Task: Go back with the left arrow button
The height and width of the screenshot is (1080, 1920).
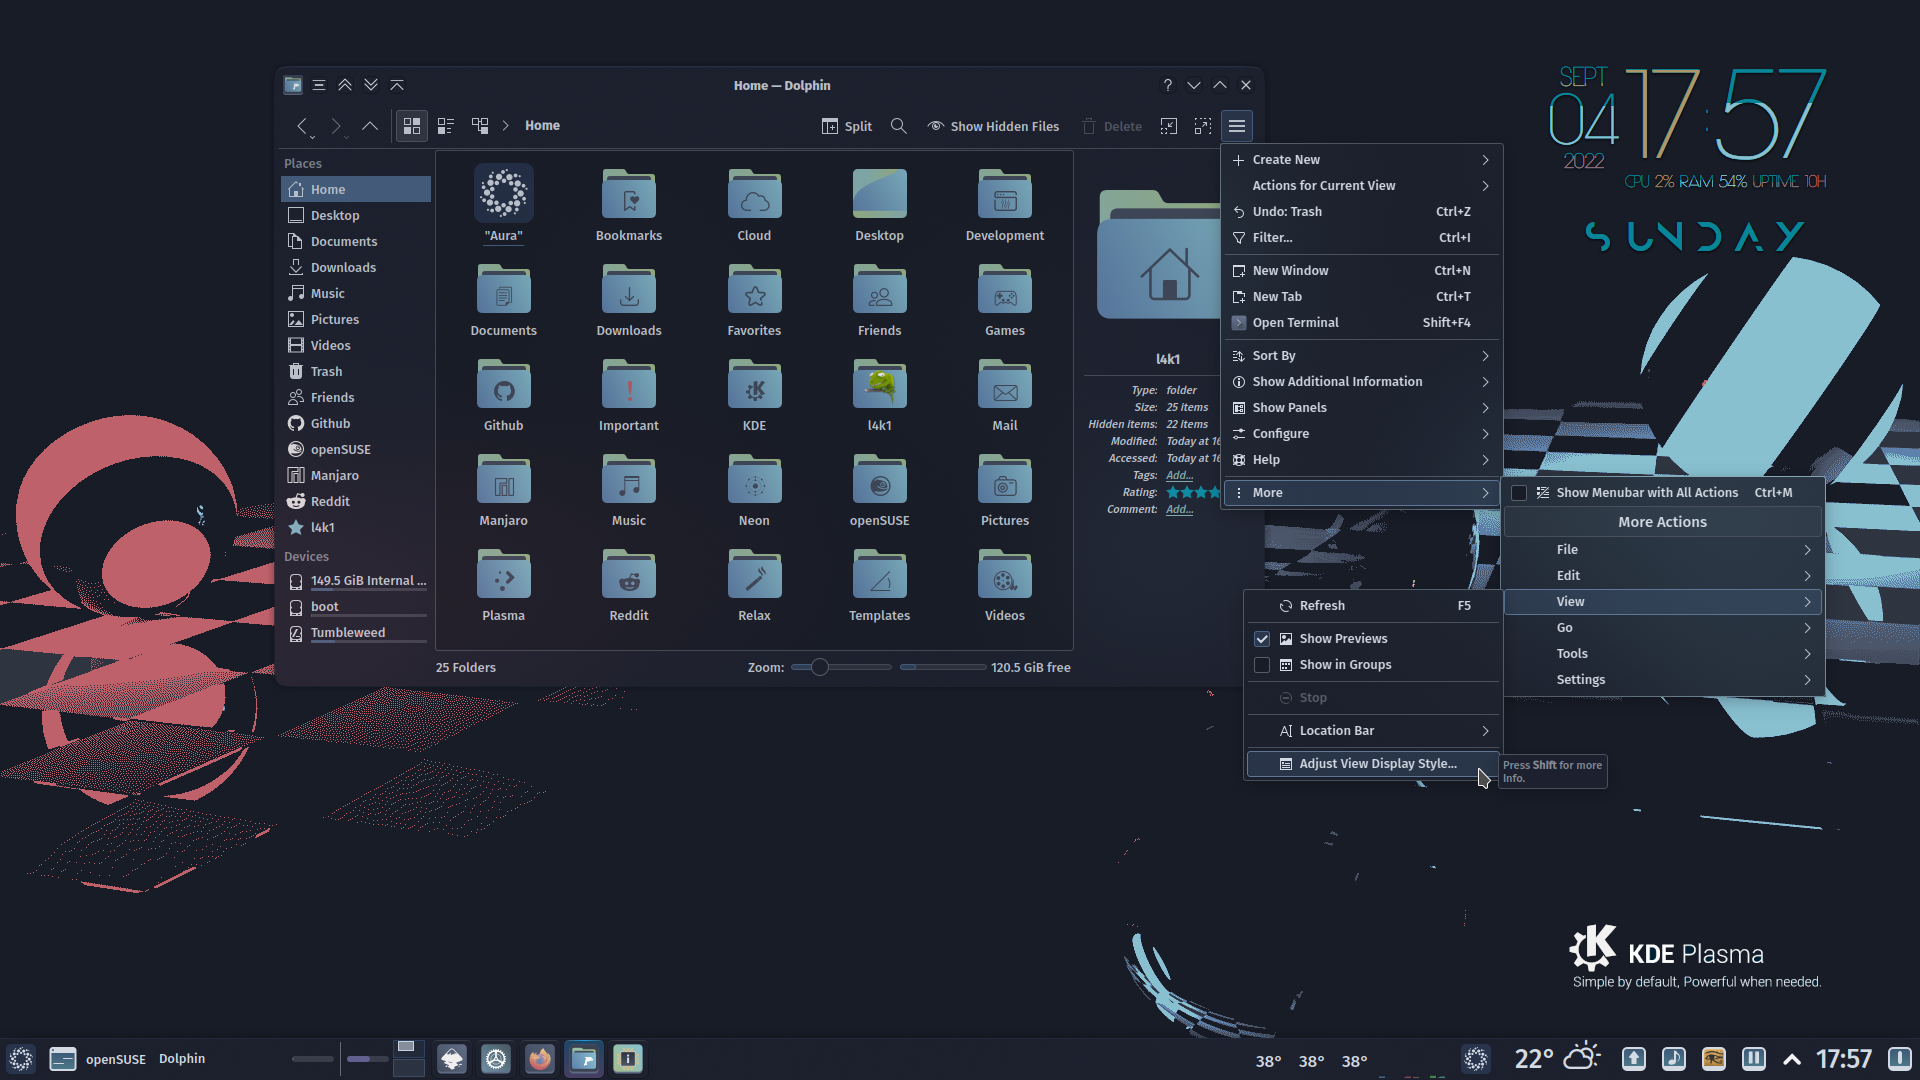Action: point(302,126)
